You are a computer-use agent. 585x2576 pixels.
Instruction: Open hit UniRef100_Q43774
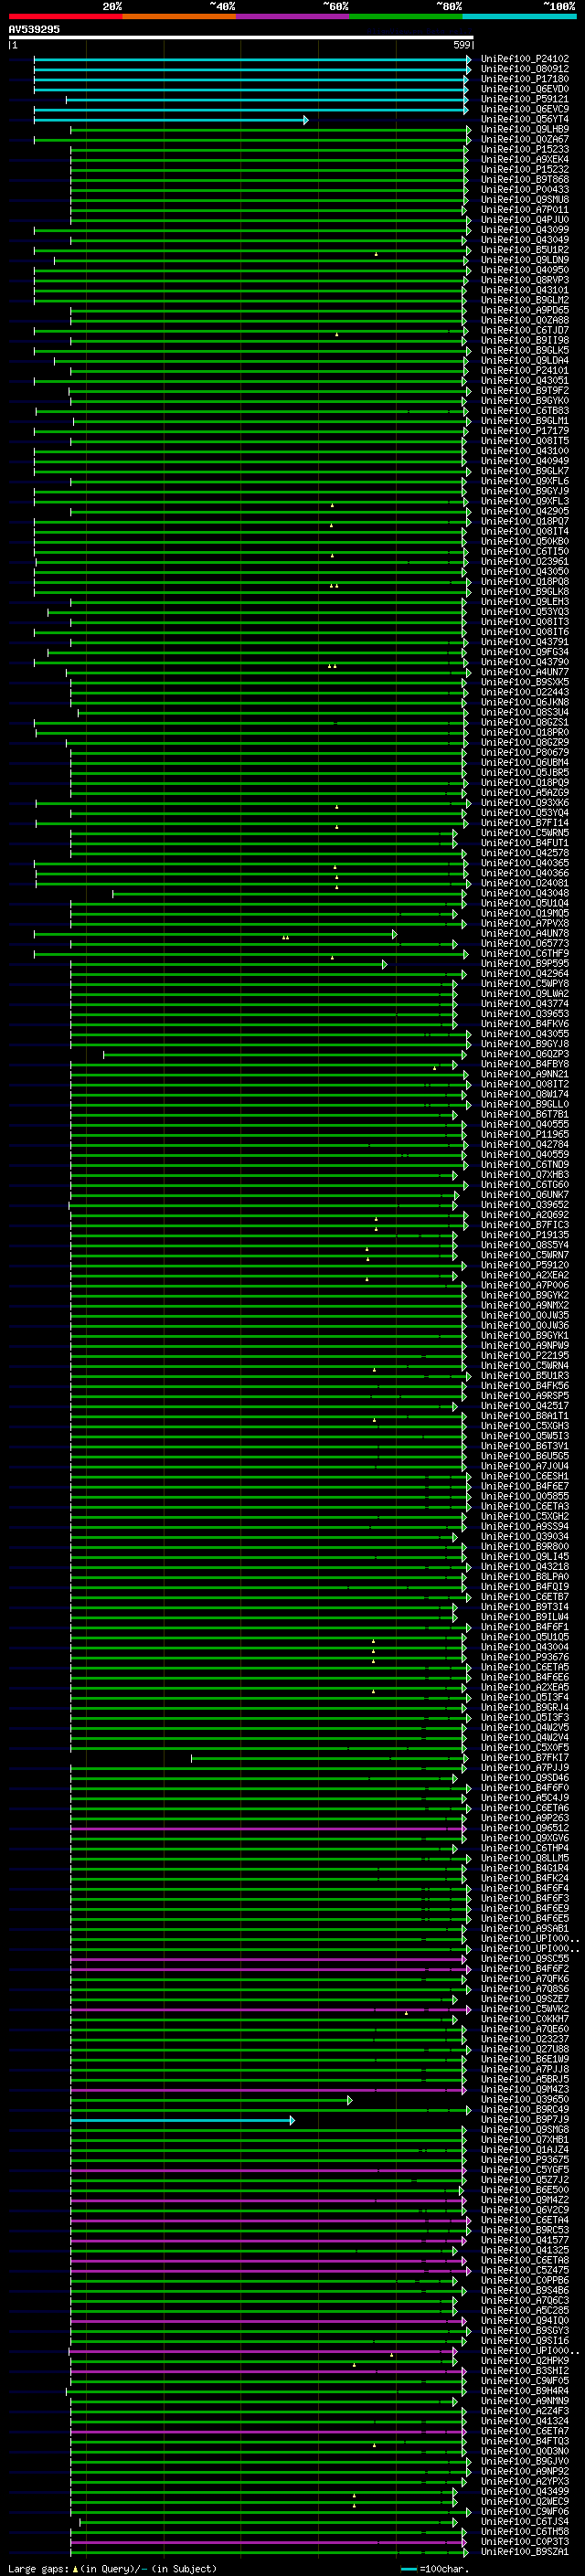click(x=525, y=1004)
